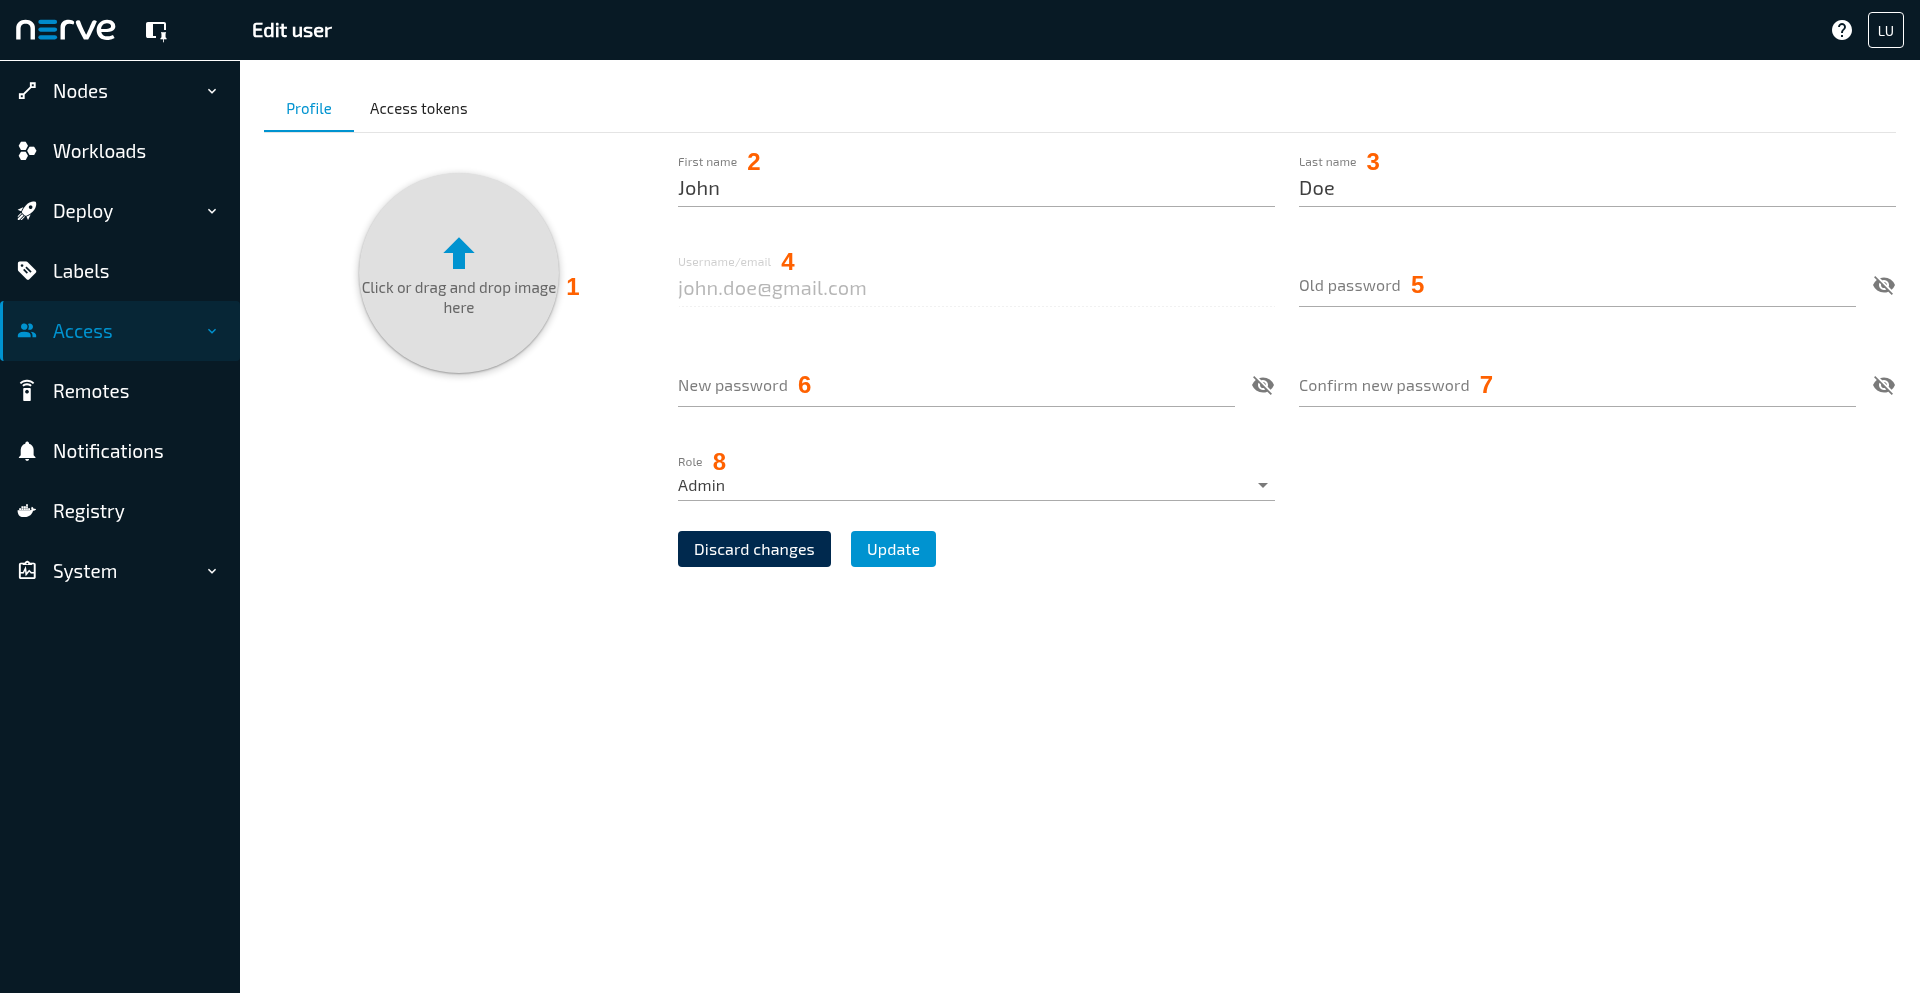Image resolution: width=1920 pixels, height=993 pixels.
Task: Open Notifications in the sidebar
Action: 120,451
